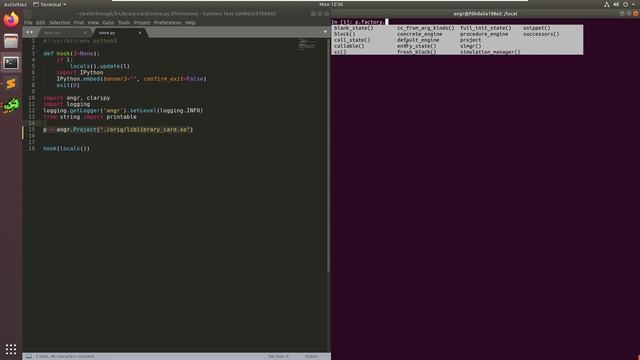Choose cc() completion

(x=340, y=52)
